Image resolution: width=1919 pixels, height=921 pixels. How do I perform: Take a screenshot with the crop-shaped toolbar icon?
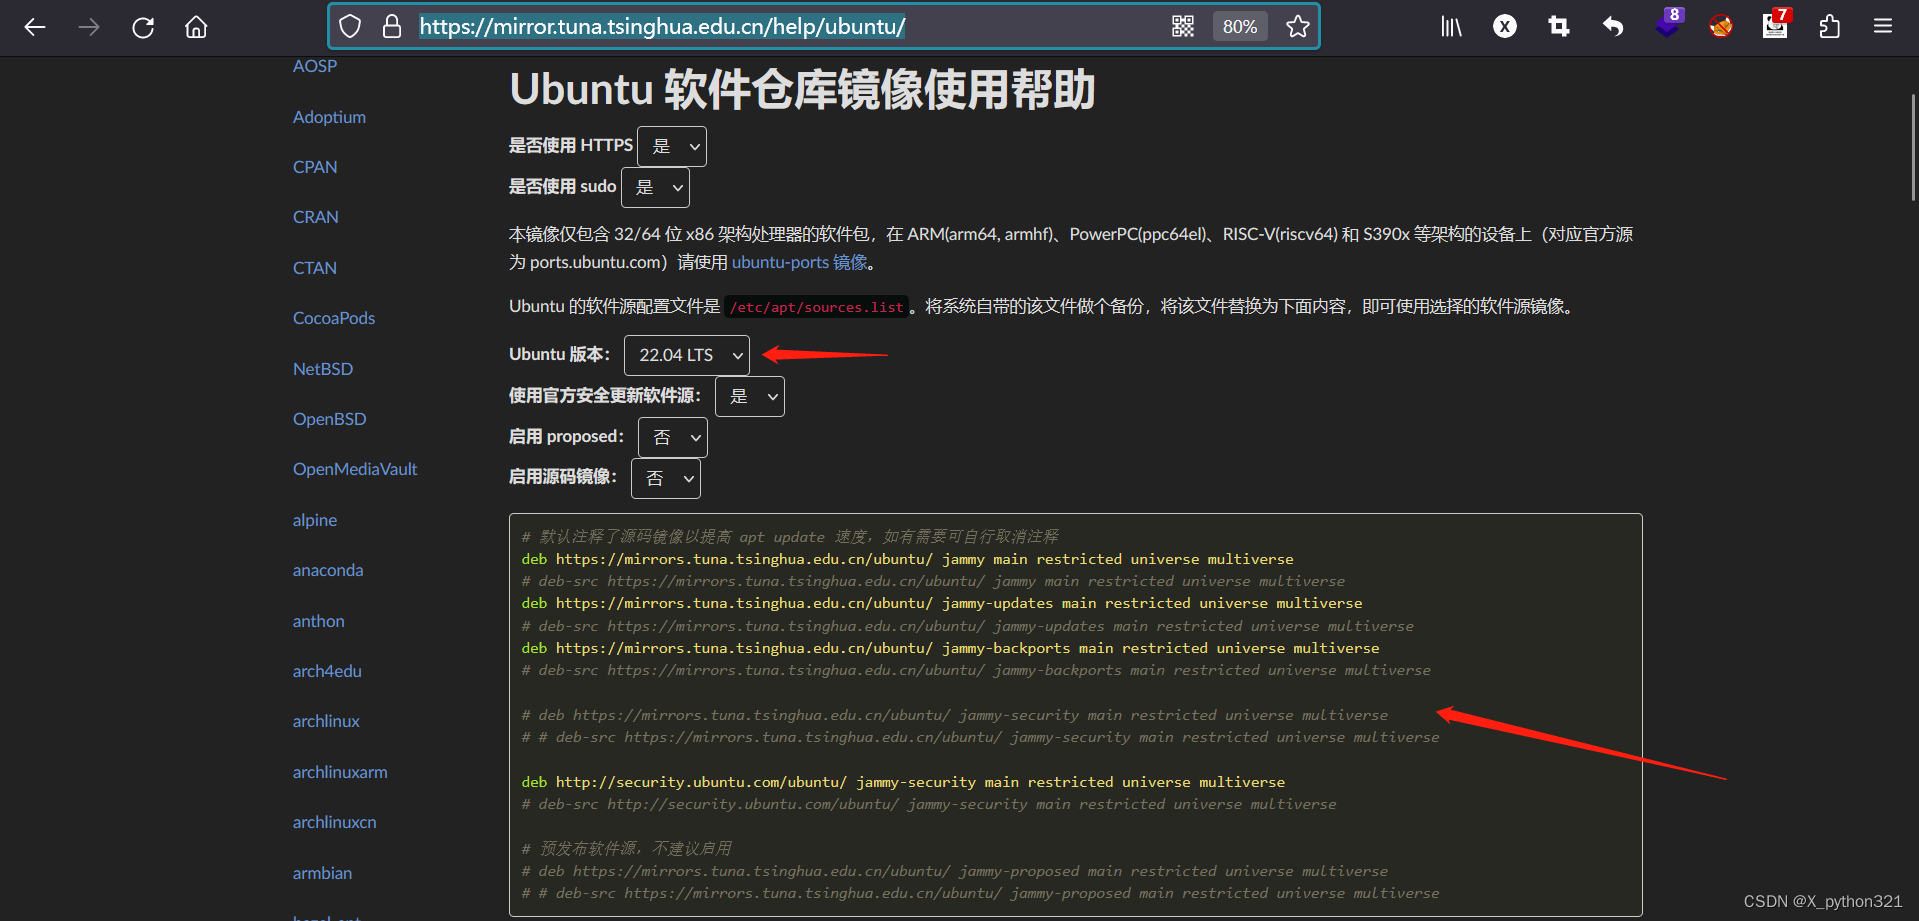(1557, 27)
